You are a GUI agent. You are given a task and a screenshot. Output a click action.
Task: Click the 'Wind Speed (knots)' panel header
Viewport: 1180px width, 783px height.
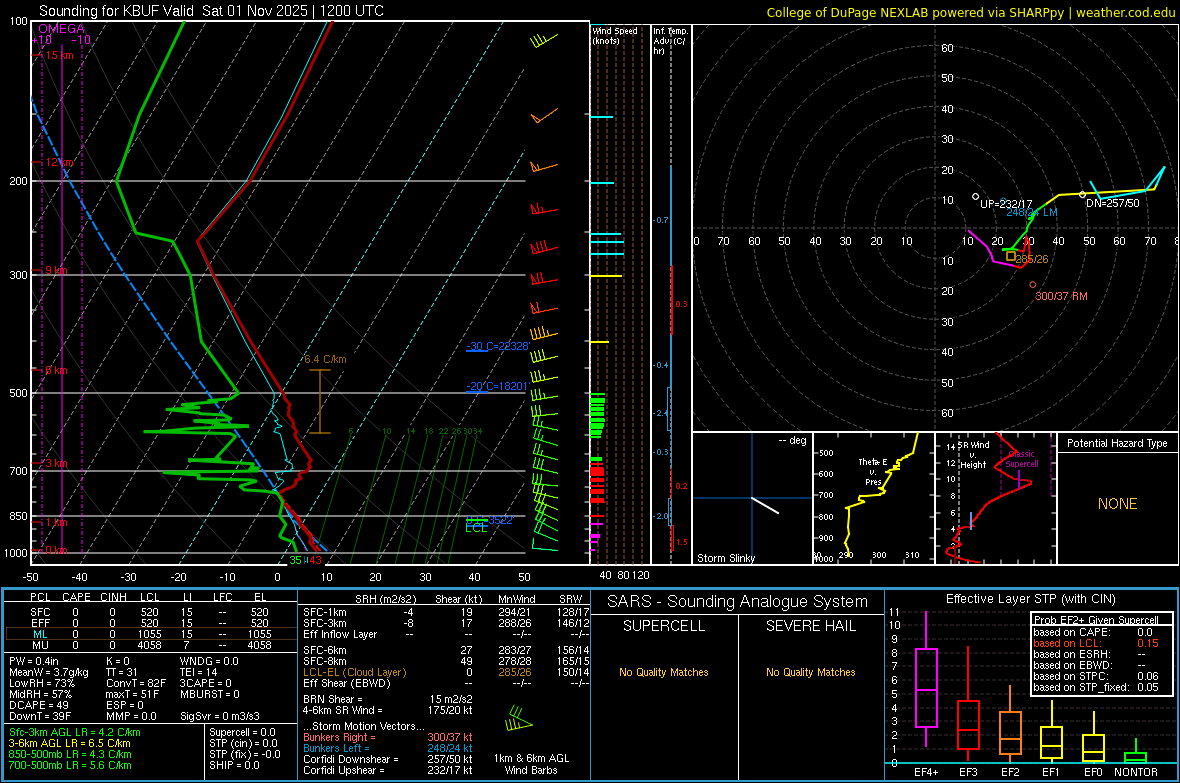pyautogui.click(x=615, y=35)
